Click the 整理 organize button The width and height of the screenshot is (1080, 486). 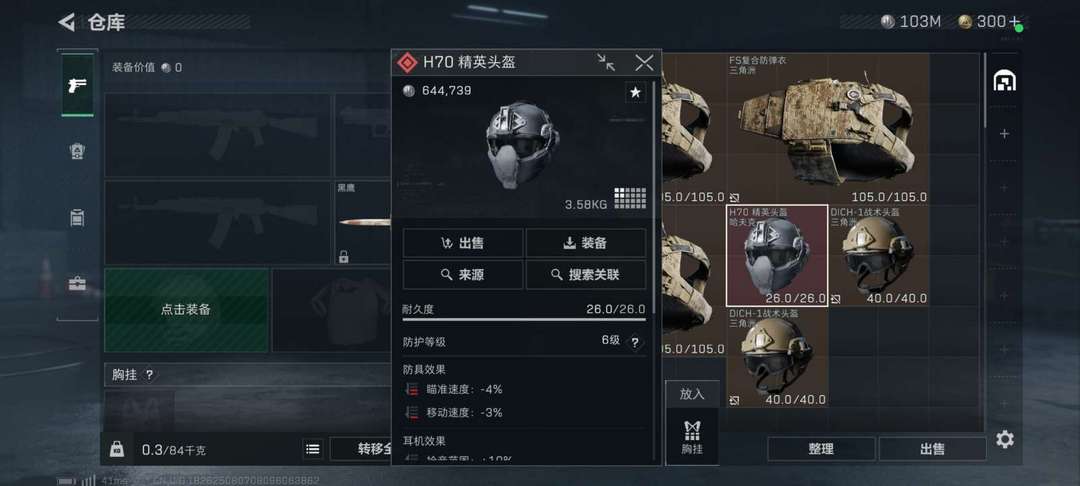point(821,449)
